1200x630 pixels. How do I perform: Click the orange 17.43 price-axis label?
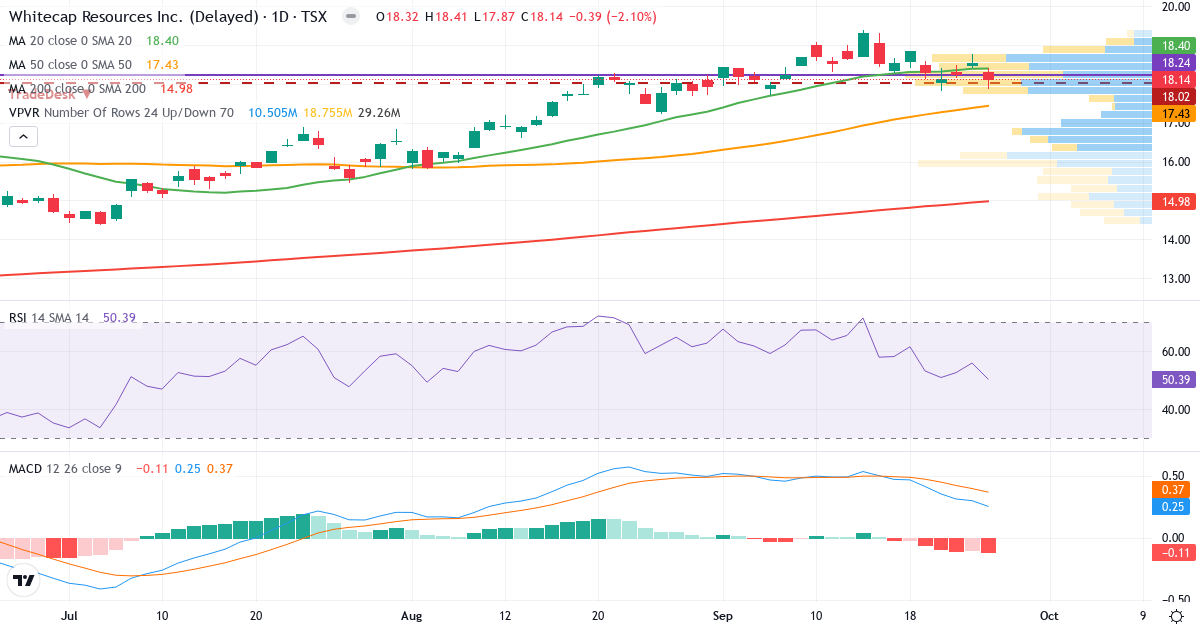point(1173,114)
